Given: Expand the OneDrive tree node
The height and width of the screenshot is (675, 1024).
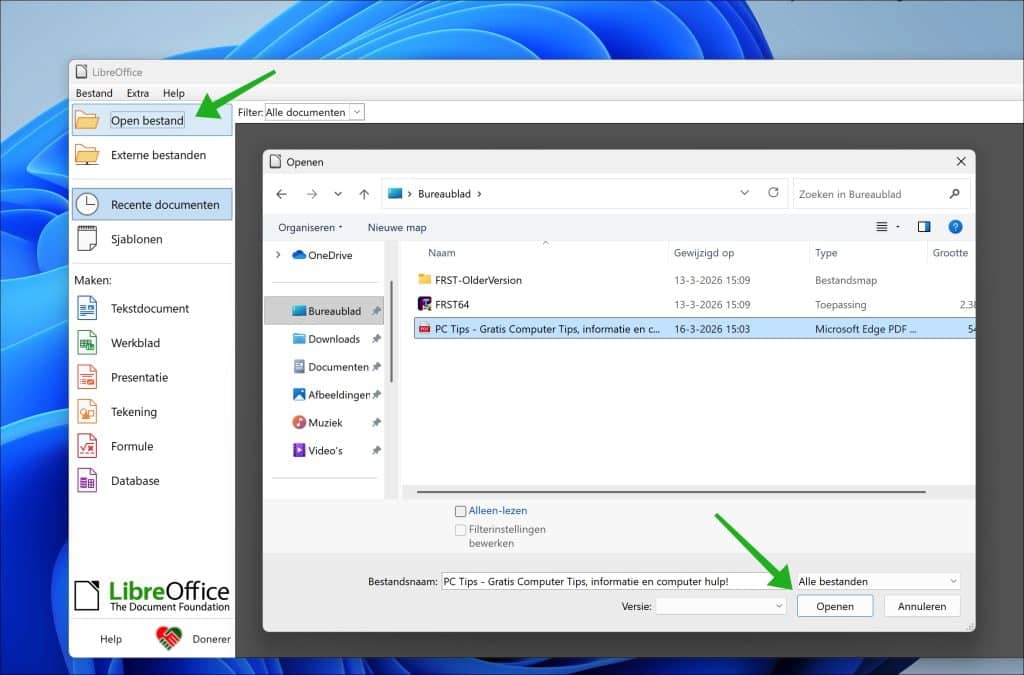Looking at the screenshot, I should coord(278,255).
